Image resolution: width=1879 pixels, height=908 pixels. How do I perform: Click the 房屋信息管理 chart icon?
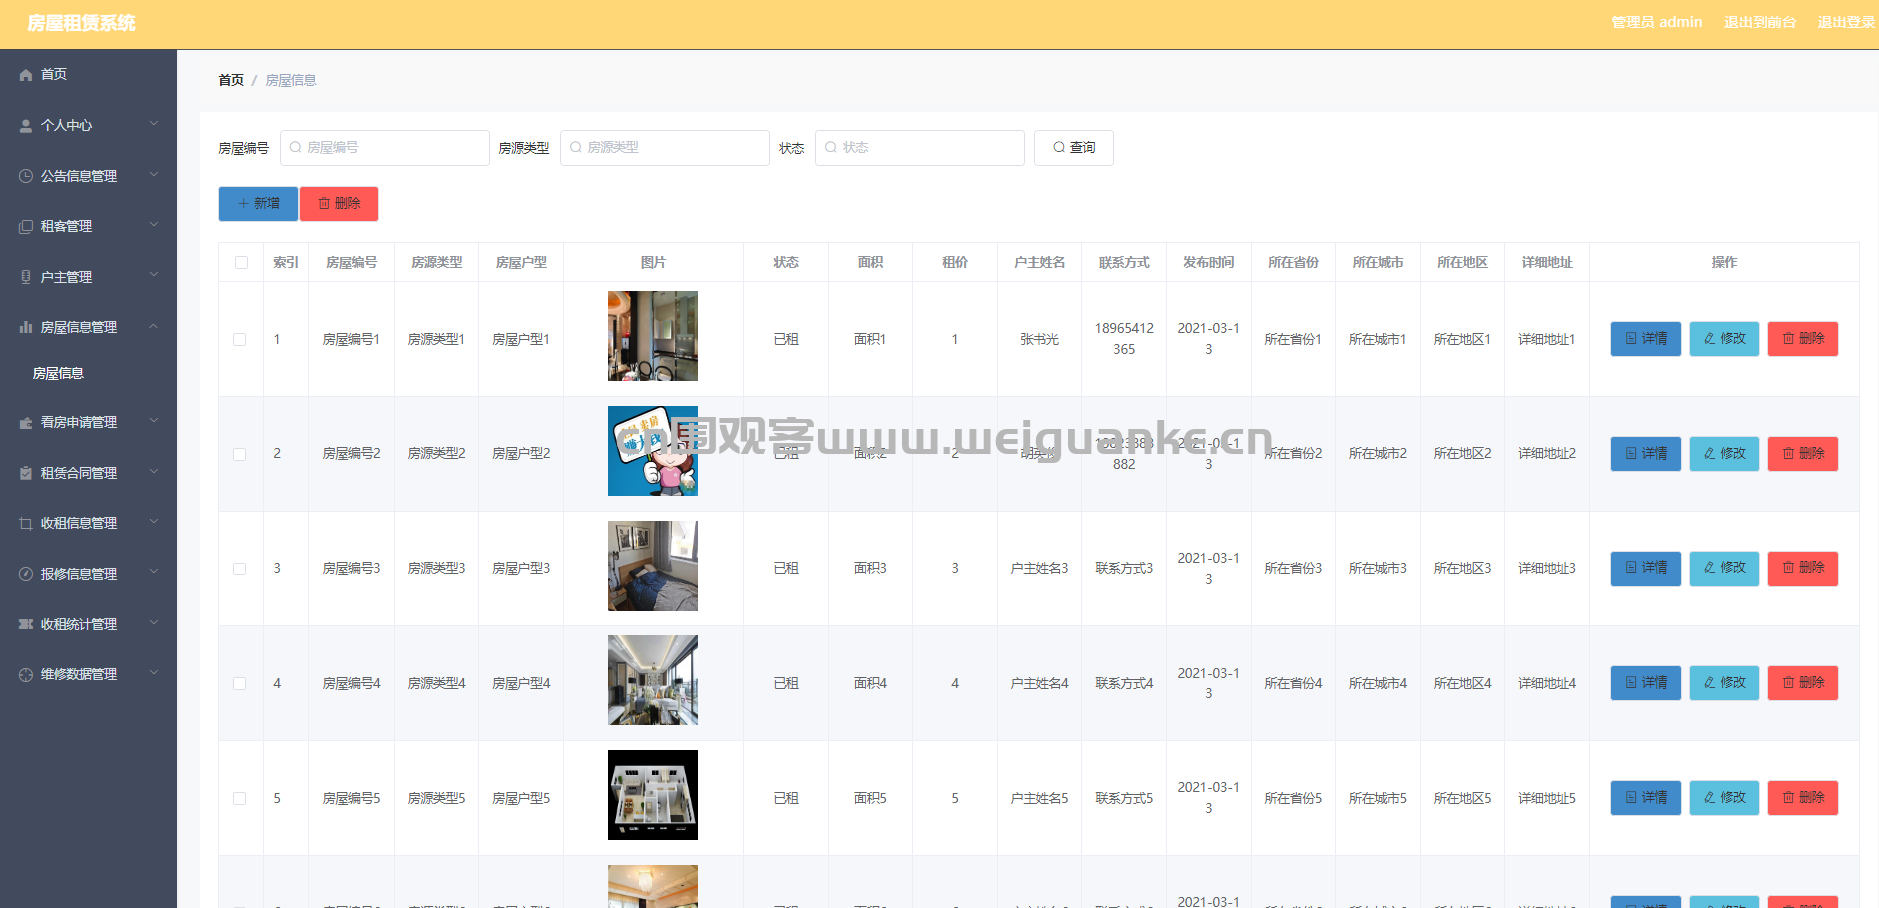point(26,327)
